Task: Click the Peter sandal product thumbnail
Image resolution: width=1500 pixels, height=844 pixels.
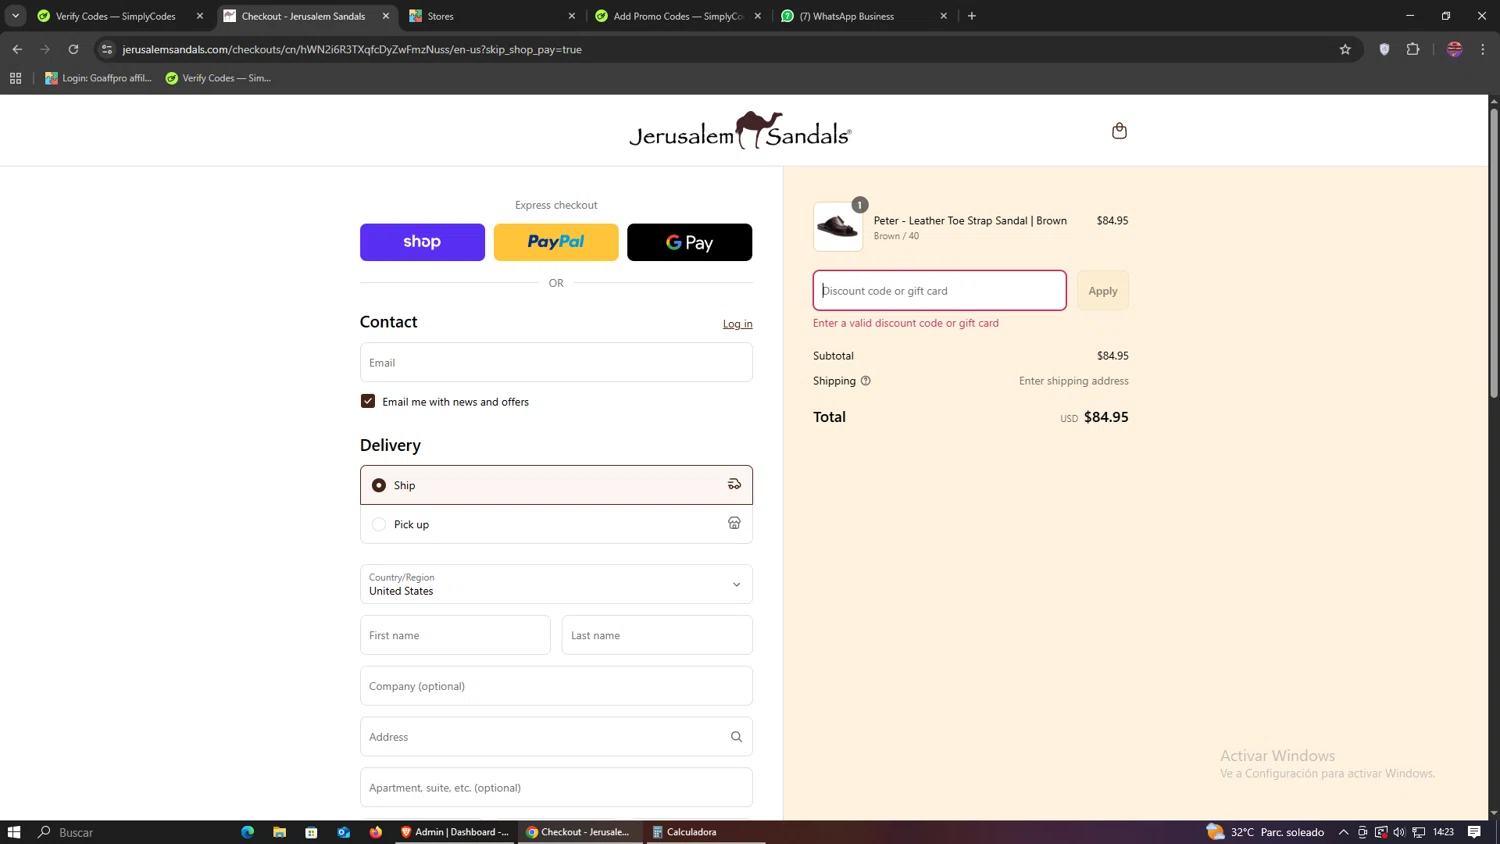Action: 838,227
